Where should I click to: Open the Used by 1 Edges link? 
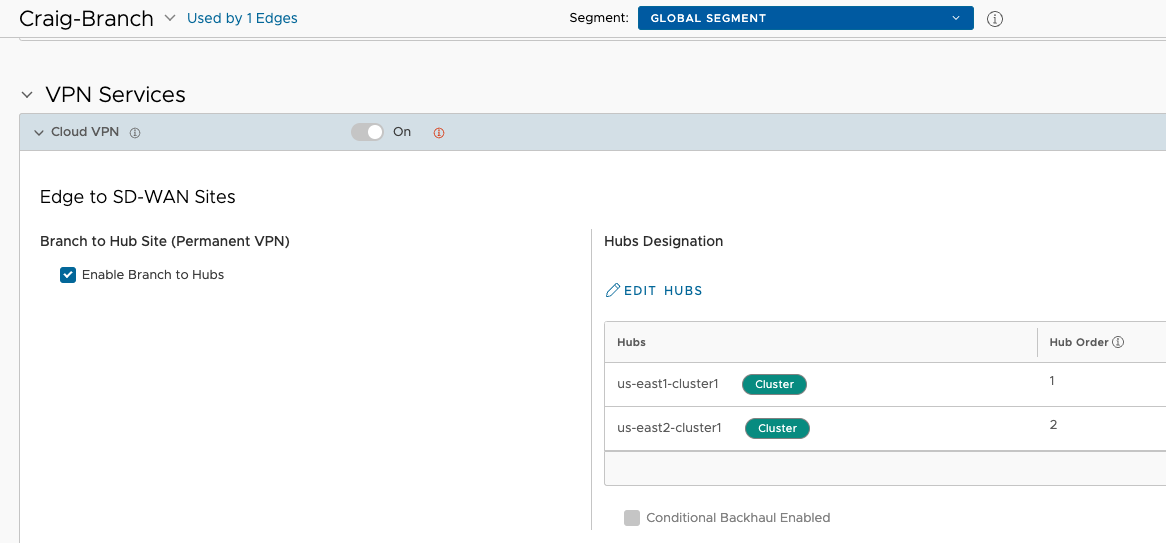coord(242,19)
